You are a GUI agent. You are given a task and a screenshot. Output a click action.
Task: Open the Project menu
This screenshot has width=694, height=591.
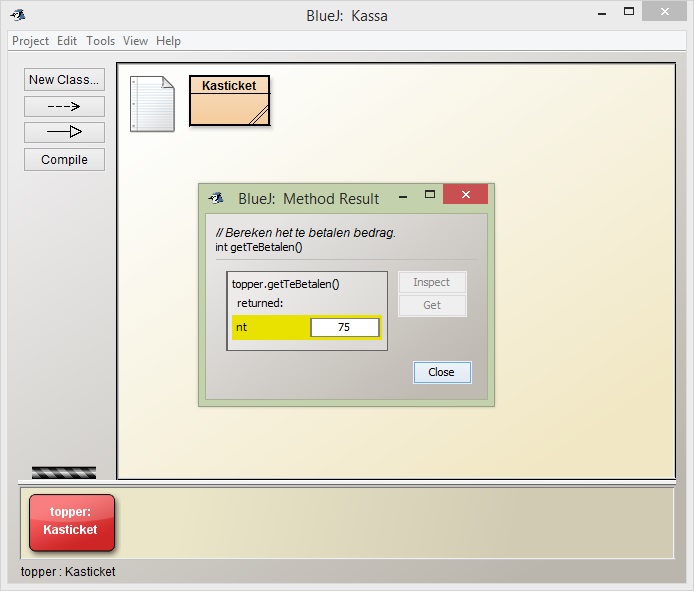pyautogui.click(x=30, y=41)
